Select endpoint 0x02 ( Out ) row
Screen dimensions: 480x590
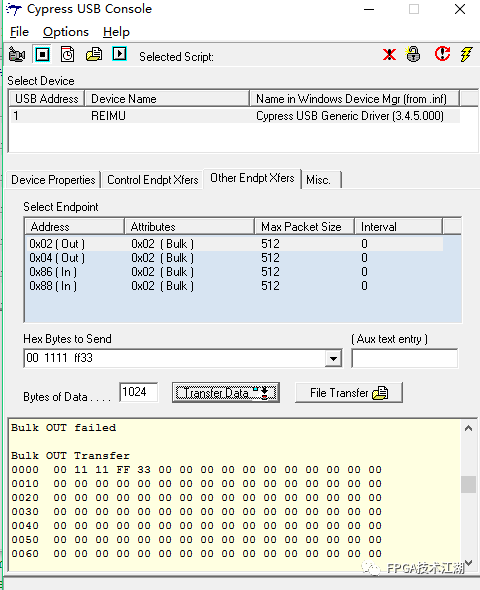[x=234, y=244]
